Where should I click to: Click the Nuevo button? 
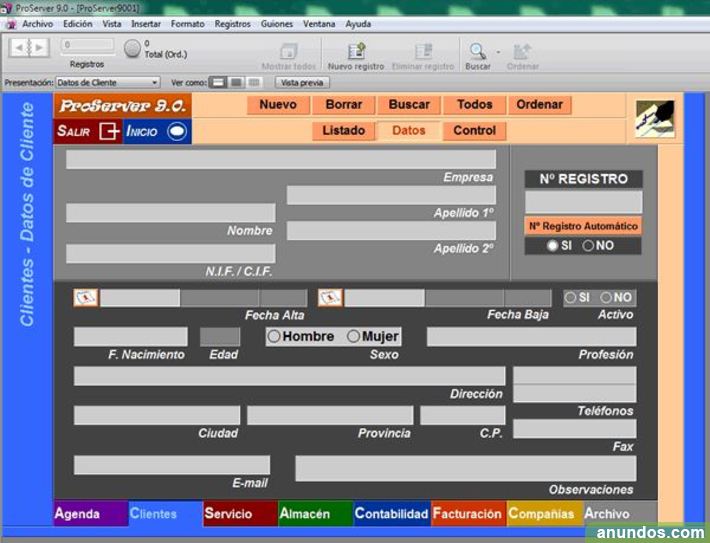[278, 105]
